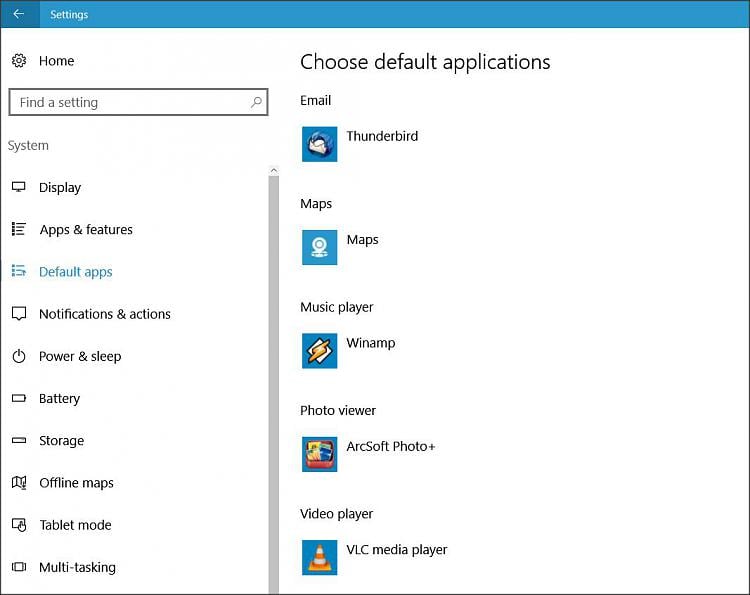The width and height of the screenshot is (750, 595).
Task: Click the ArcSoft Photo+ icon
Action: point(319,454)
